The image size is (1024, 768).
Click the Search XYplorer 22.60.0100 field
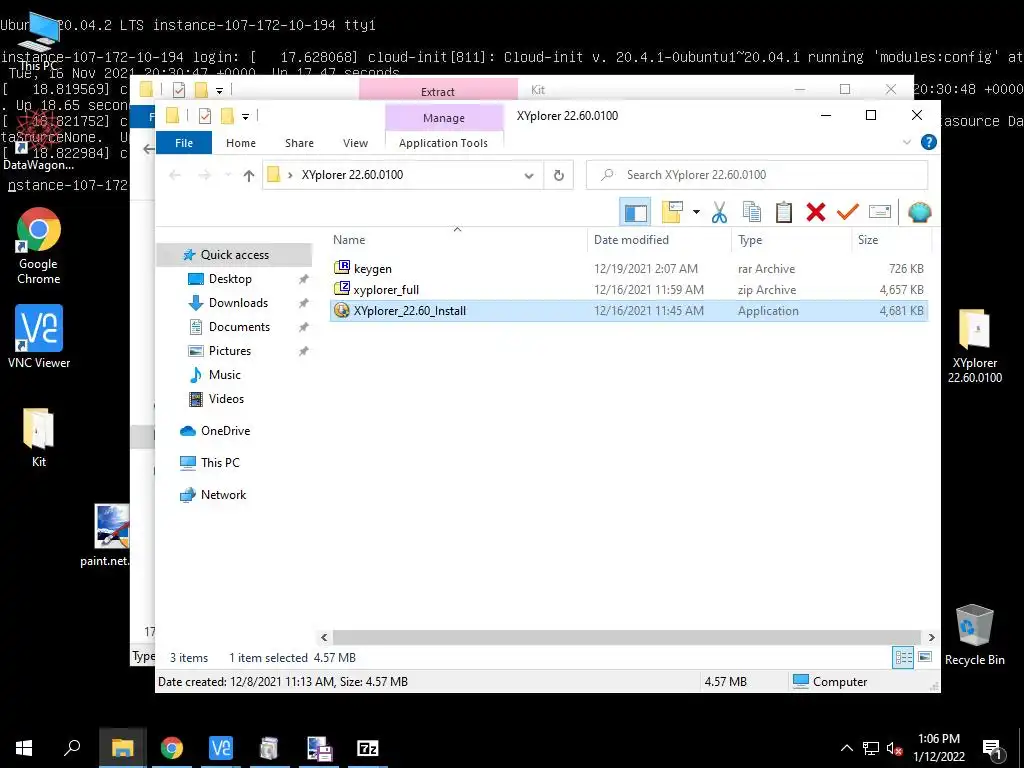757,175
